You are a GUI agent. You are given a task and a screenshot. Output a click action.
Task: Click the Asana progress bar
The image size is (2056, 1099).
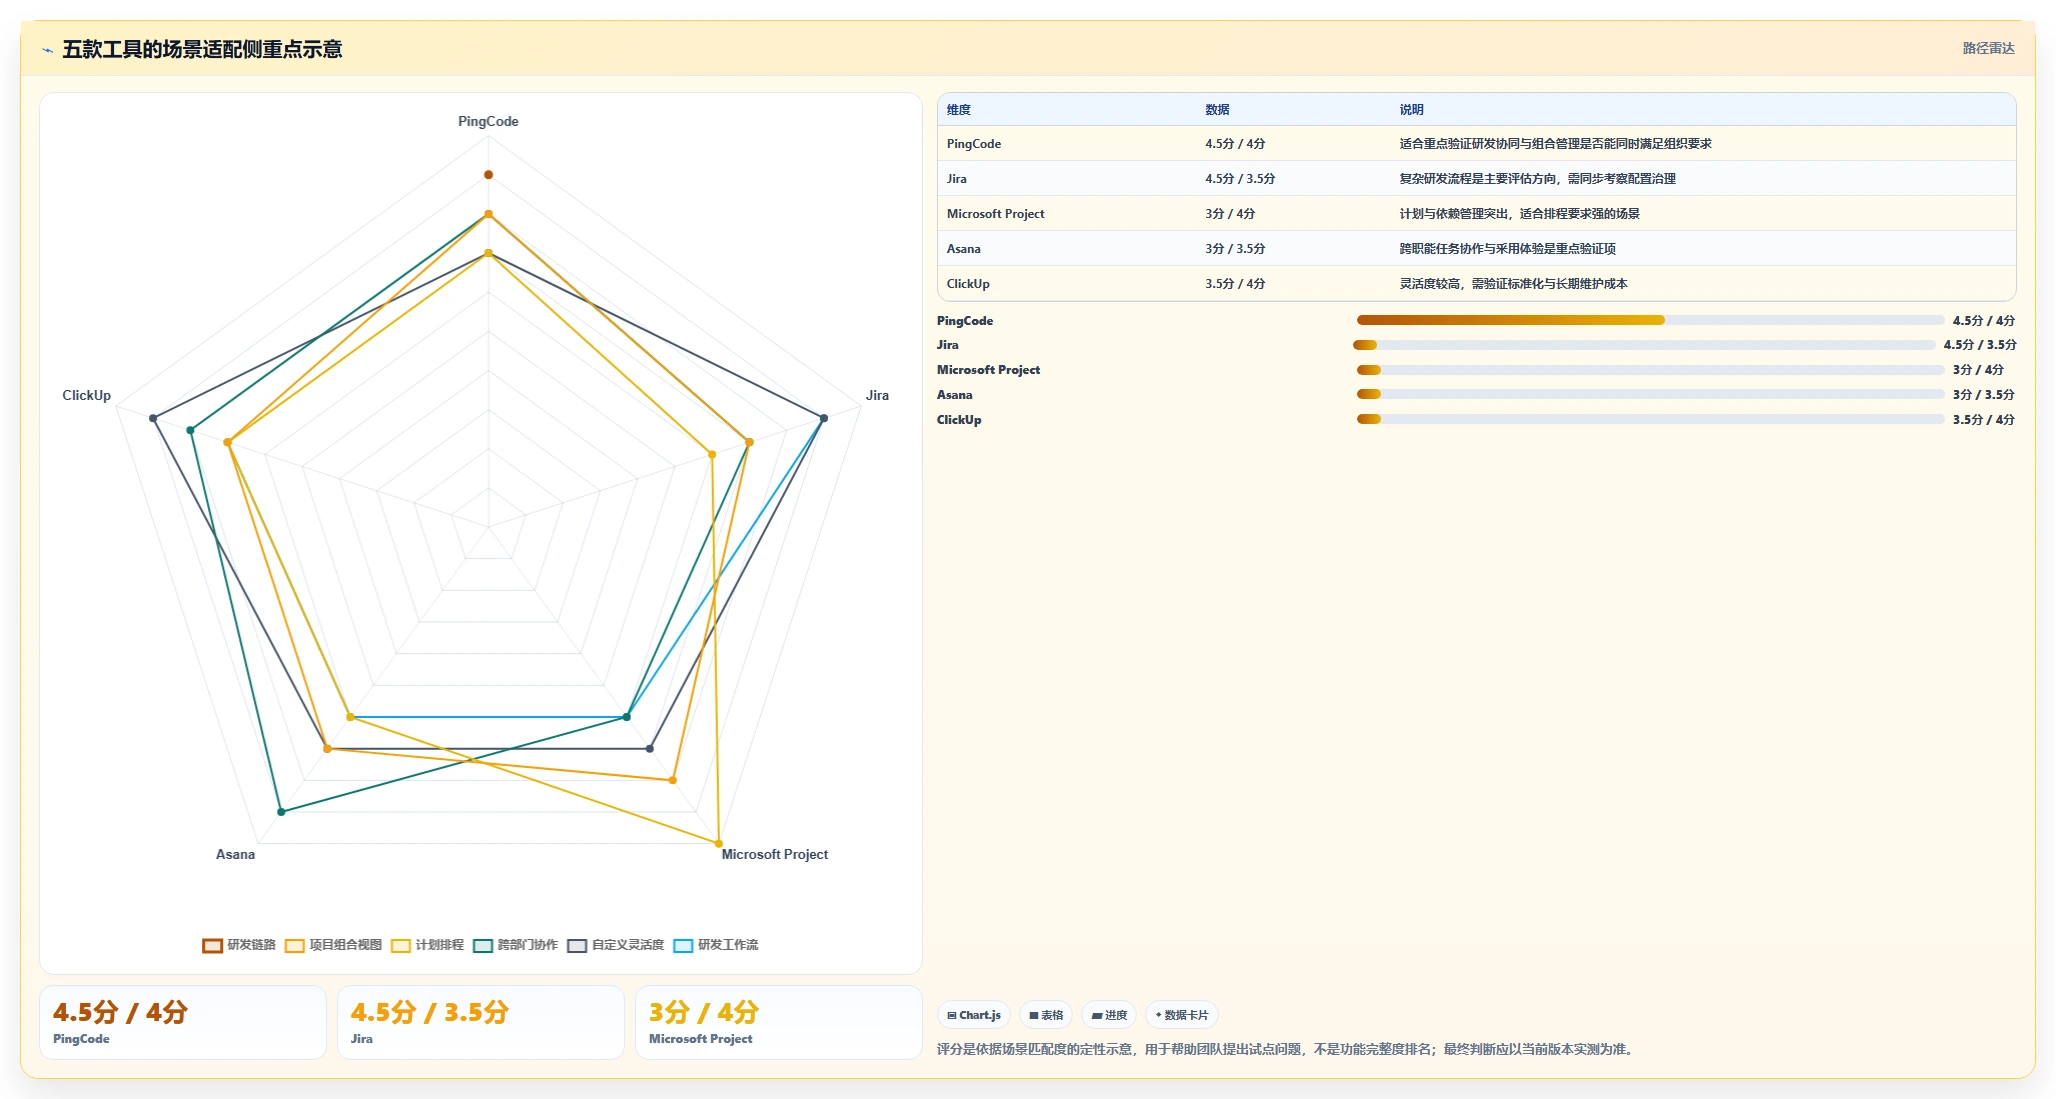tap(1650, 395)
